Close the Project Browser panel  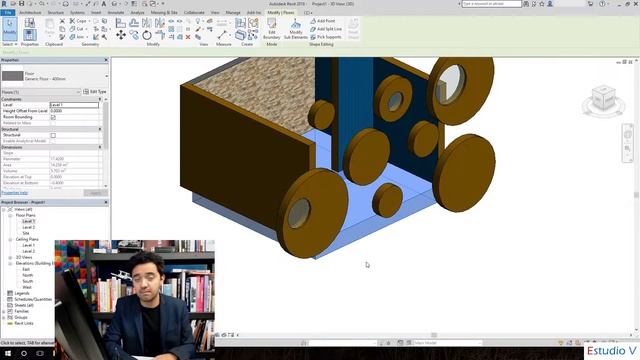[x=106, y=202]
